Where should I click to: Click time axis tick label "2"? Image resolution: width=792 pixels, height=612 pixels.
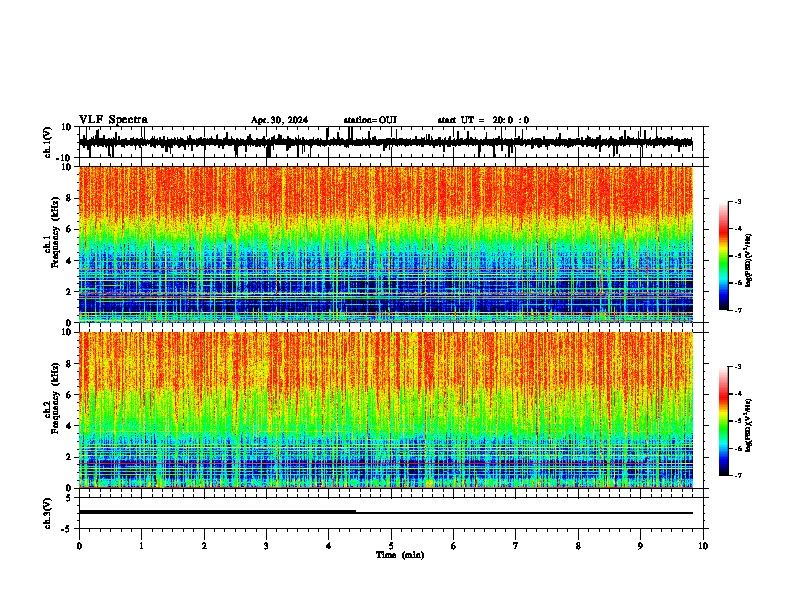[204, 546]
